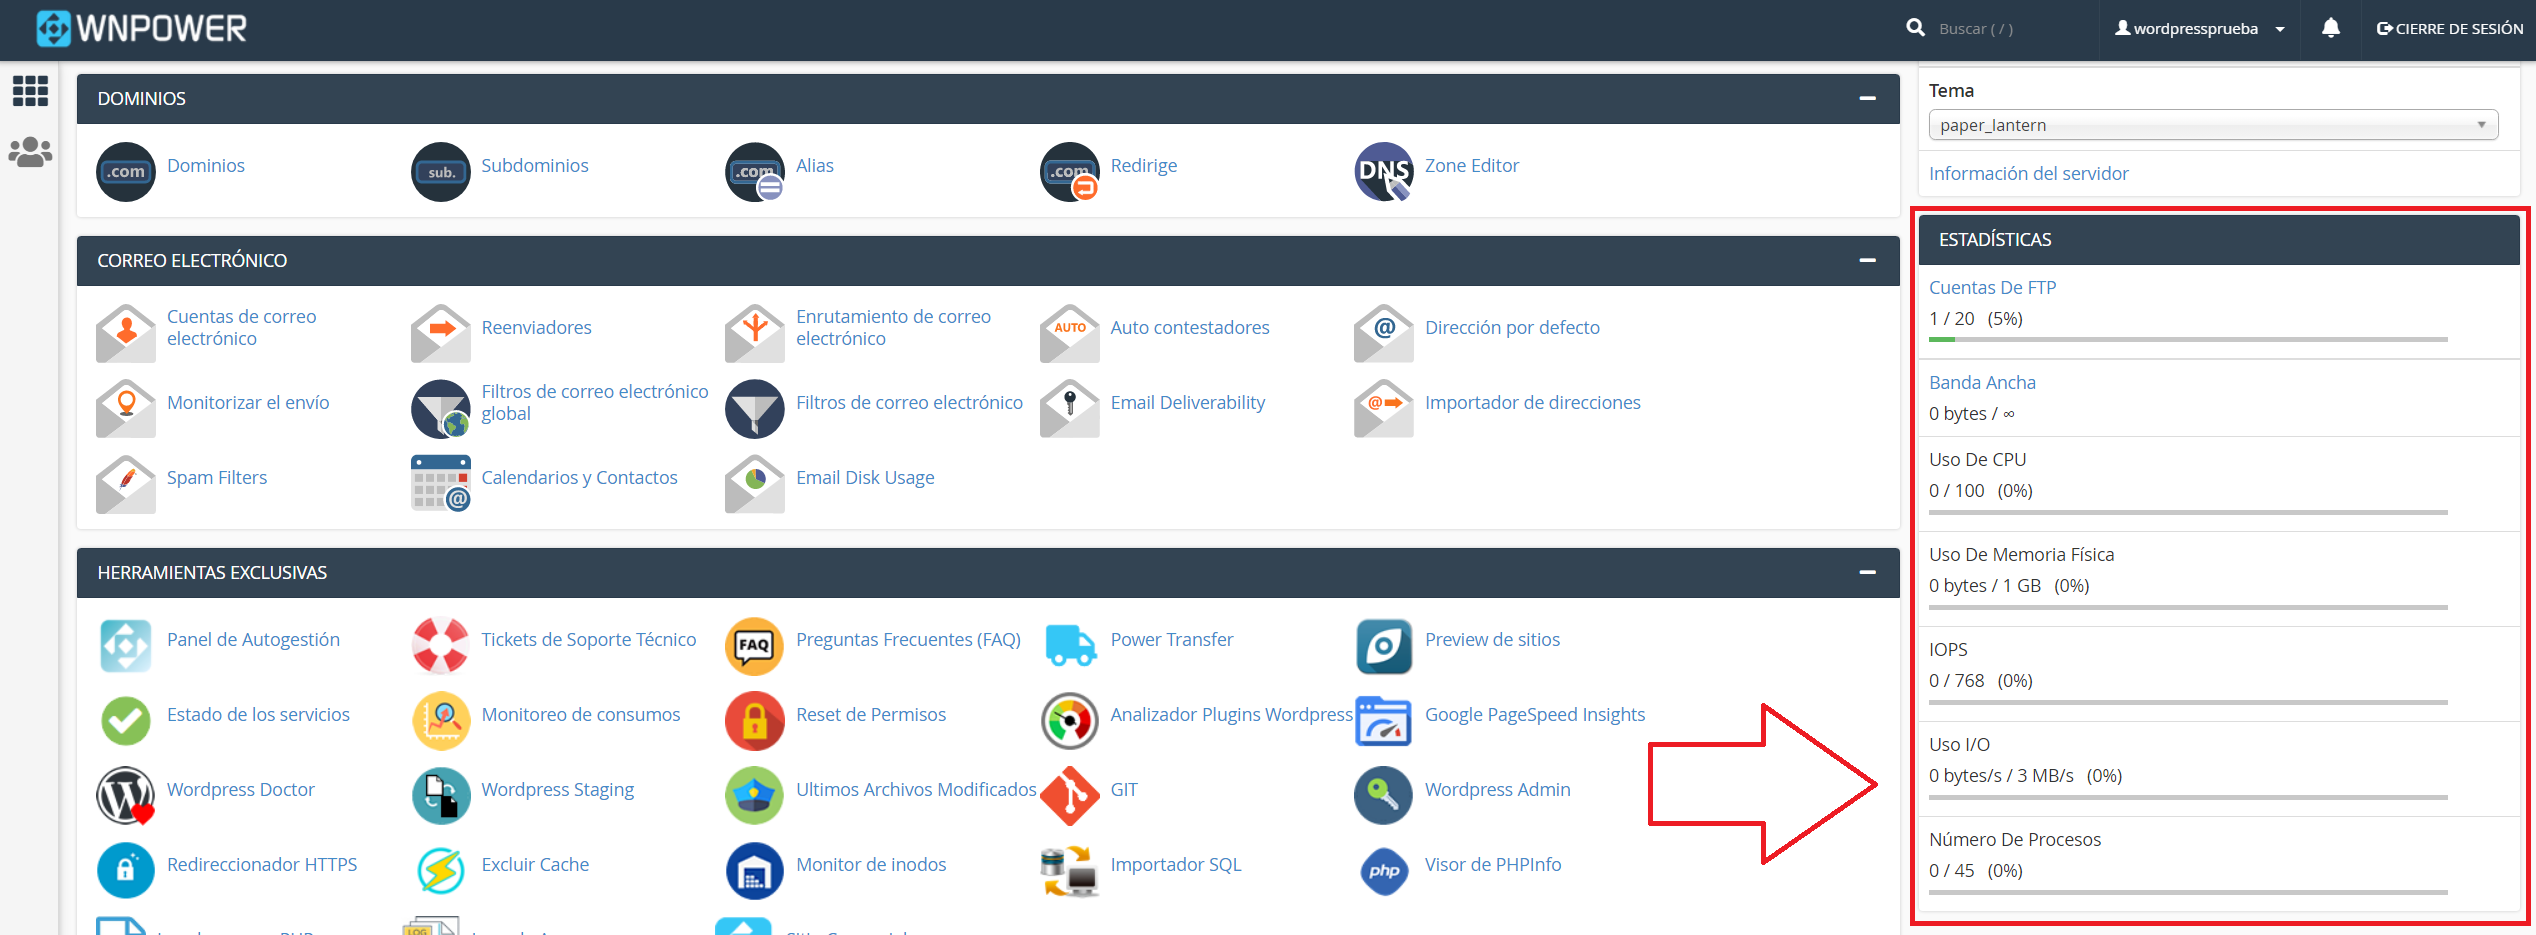Screen dimensions: 2536x935
Task: Open the sidebar apps grid icon
Action: [x=30, y=91]
